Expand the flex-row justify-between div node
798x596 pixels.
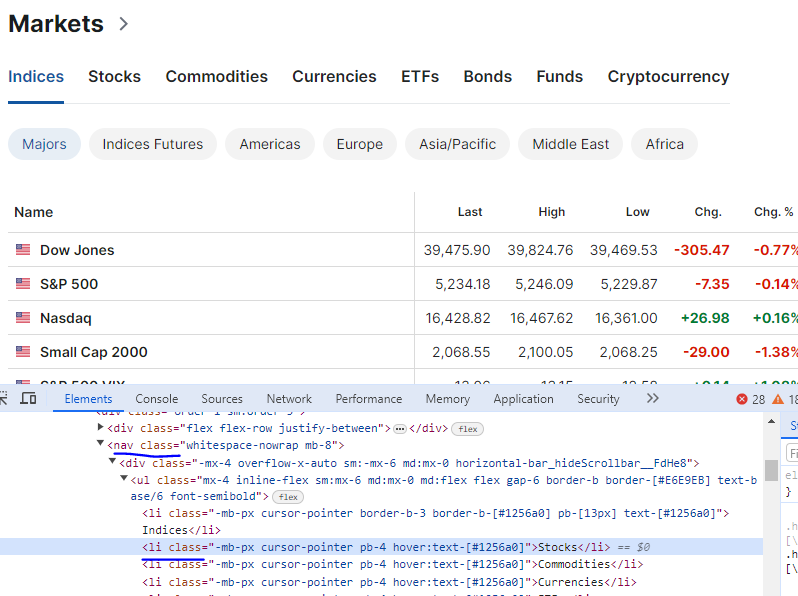tap(100, 427)
